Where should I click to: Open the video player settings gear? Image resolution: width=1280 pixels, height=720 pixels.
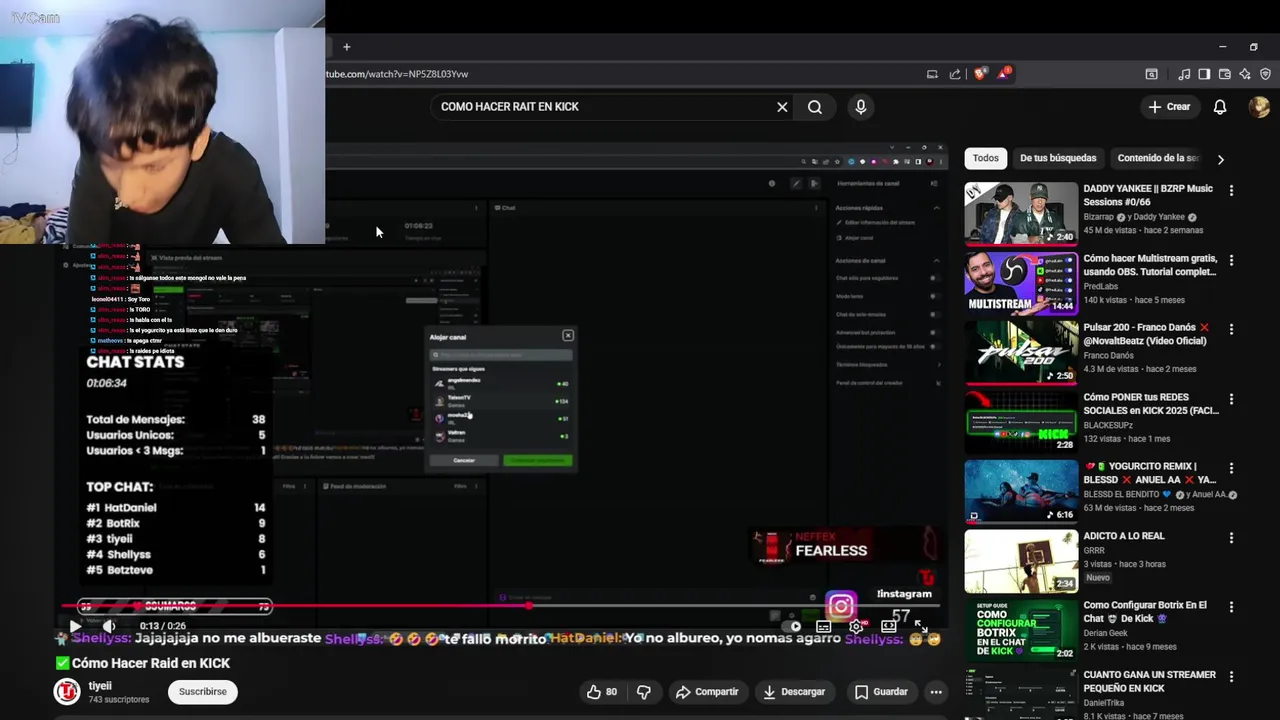(856, 626)
